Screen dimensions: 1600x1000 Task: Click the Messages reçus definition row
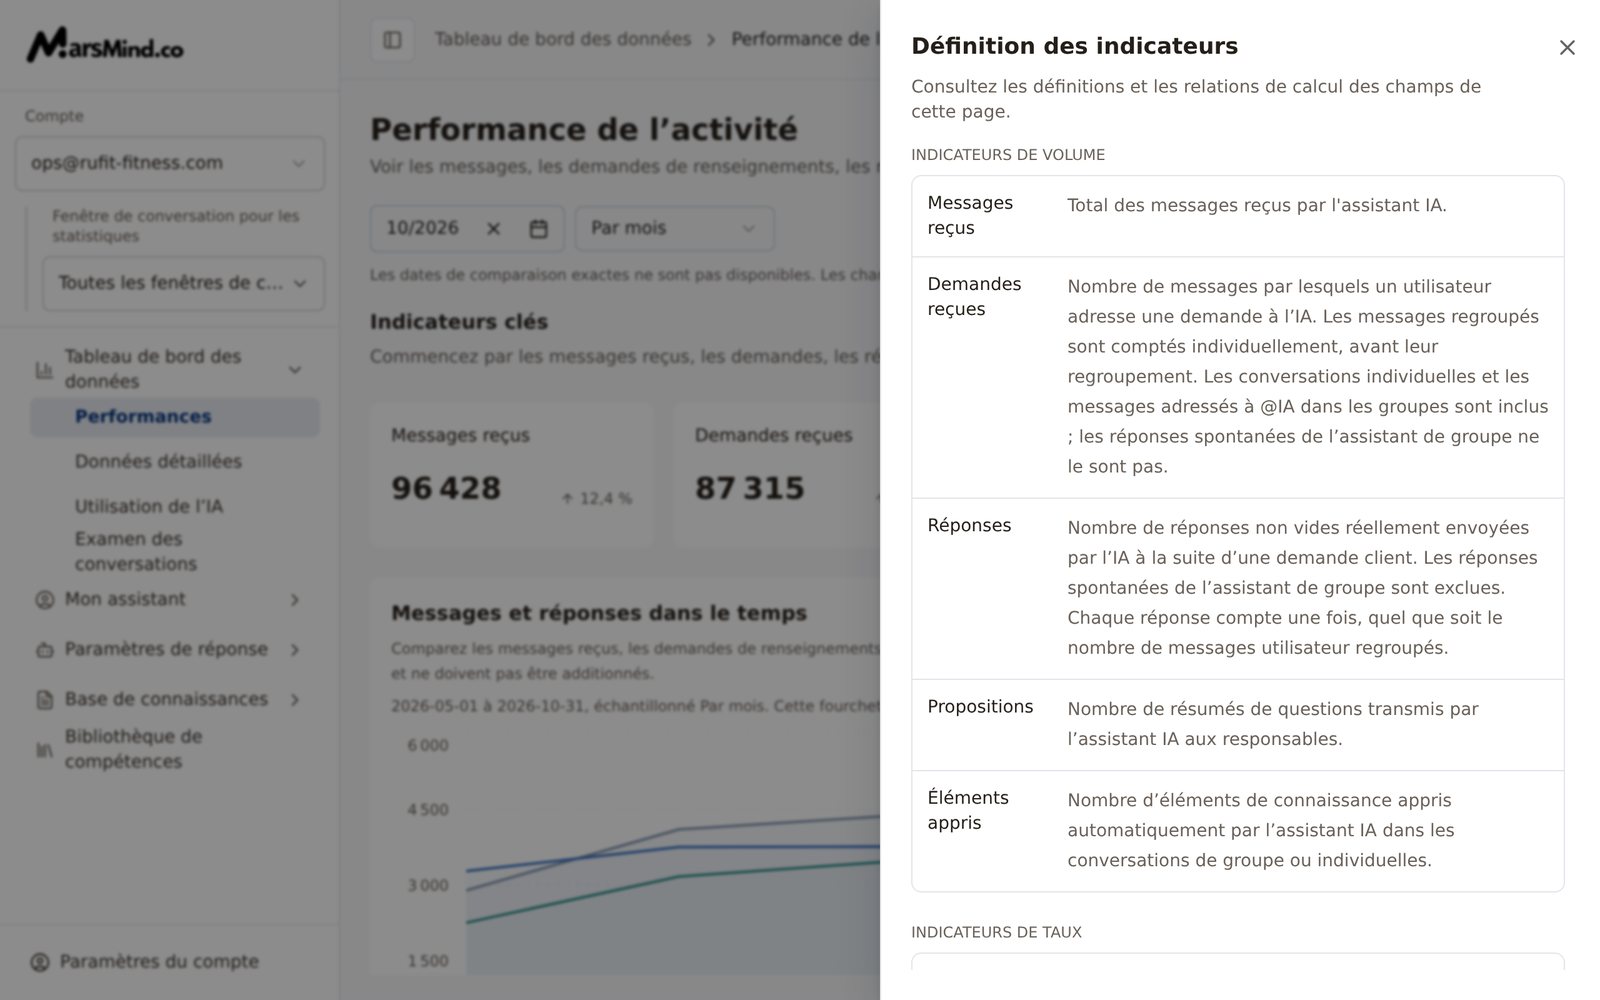click(1238, 217)
